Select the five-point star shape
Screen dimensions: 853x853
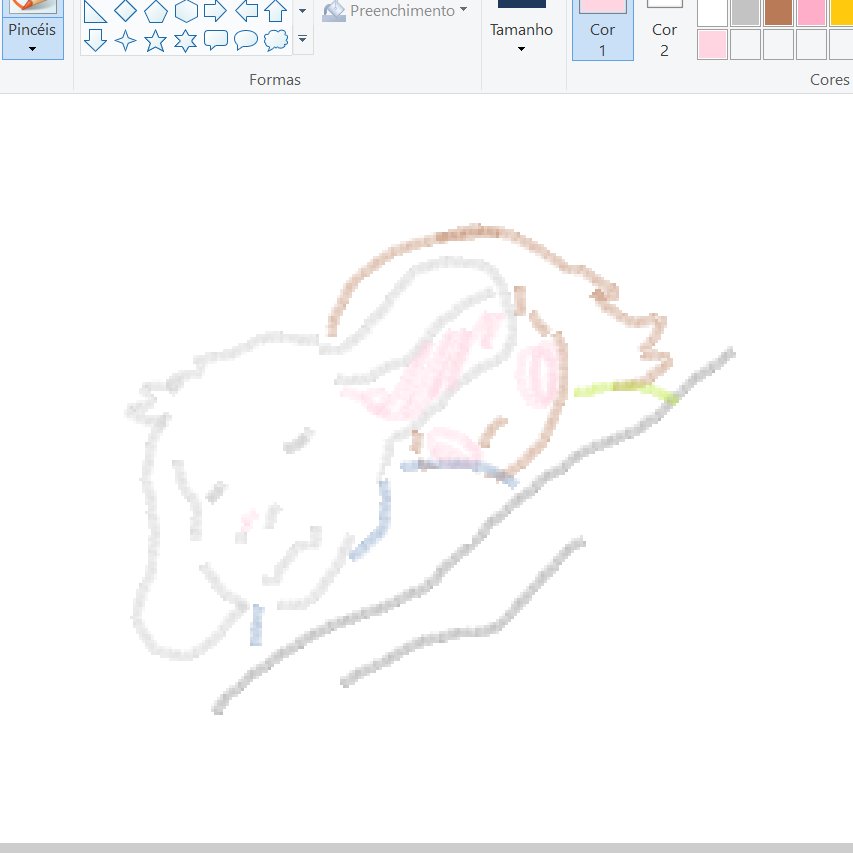tap(156, 41)
